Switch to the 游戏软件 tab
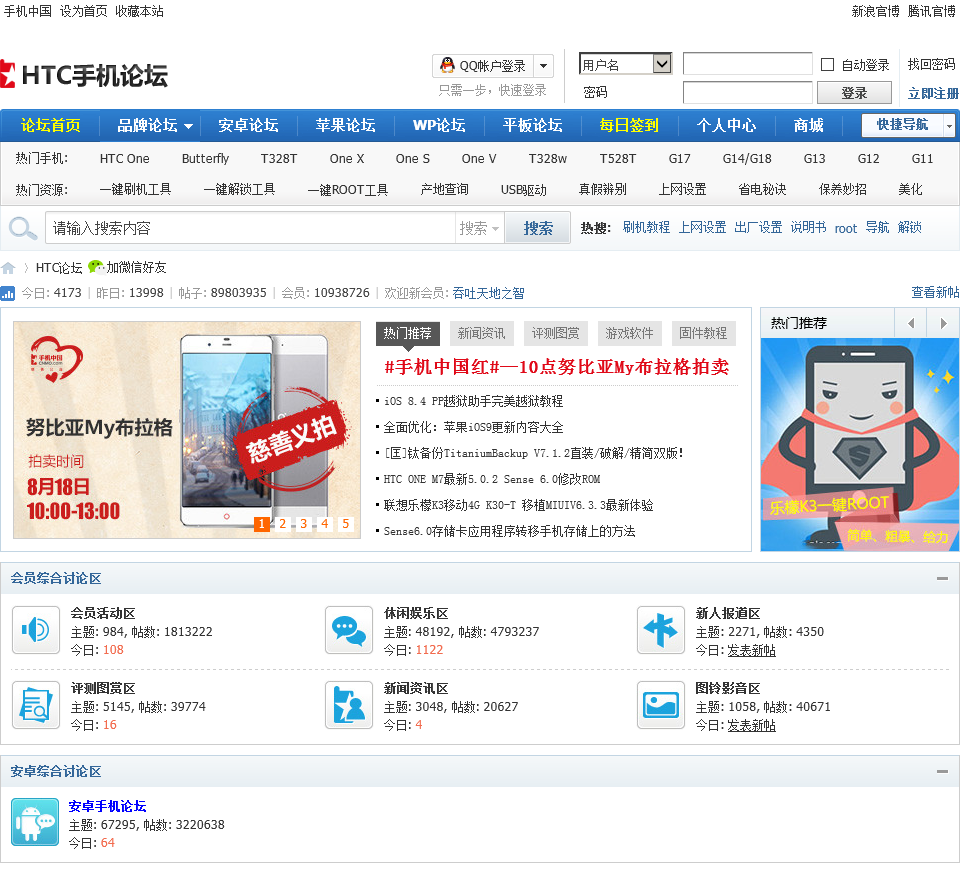 (x=629, y=333)
